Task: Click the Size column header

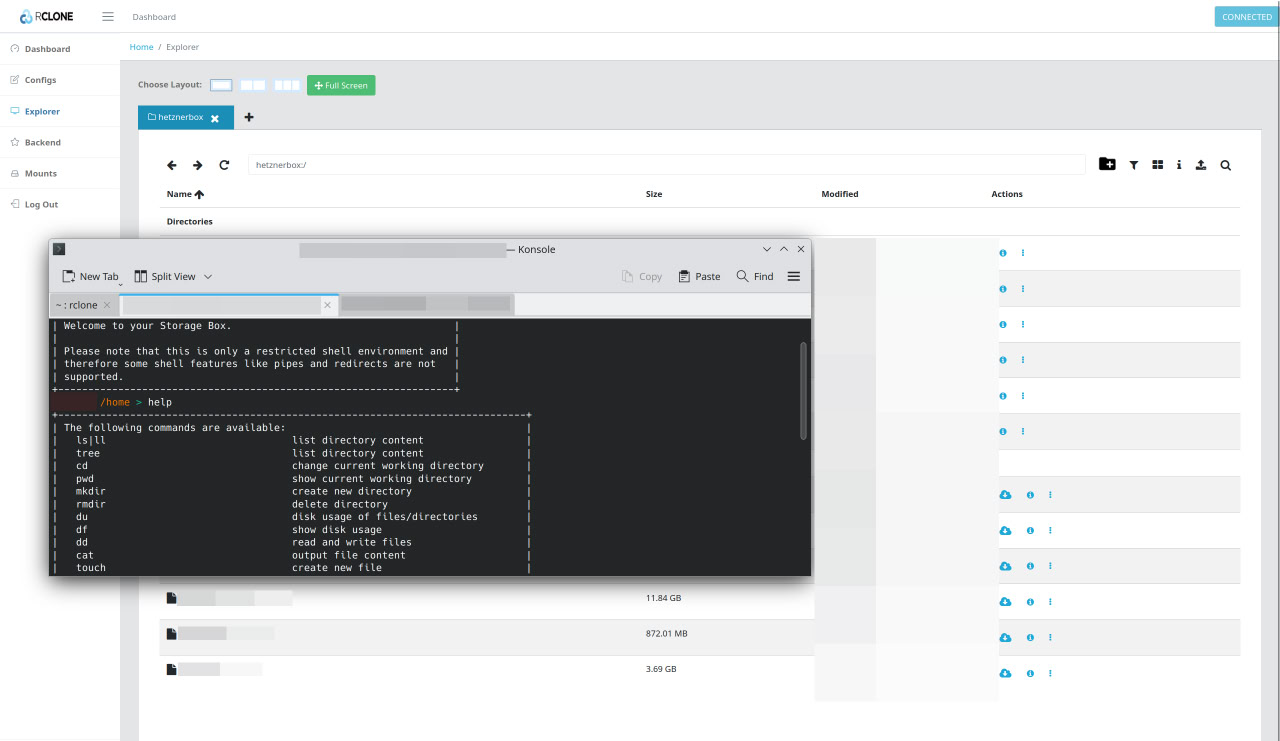Action: click(x=654, y=194)
